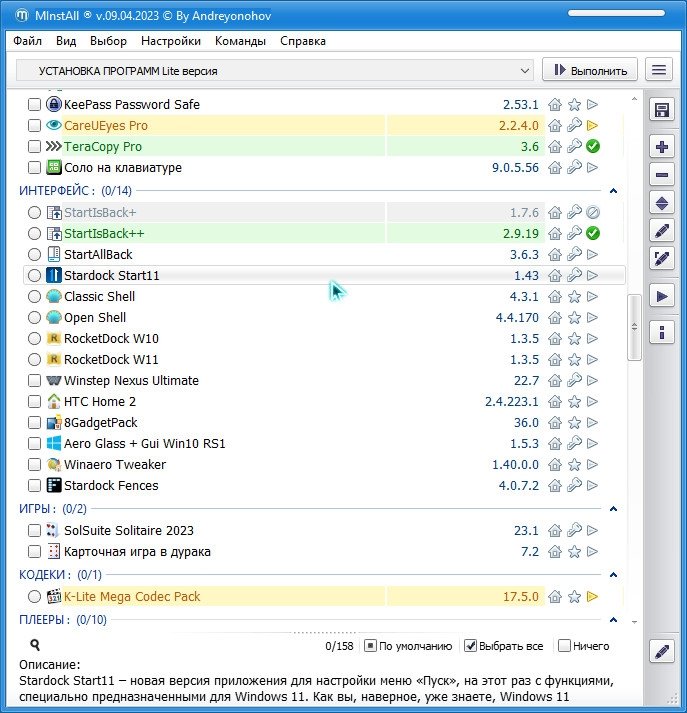
Task: Collapse the ПЛЕЕРЫ section chevron
Action: click(613, 619)
